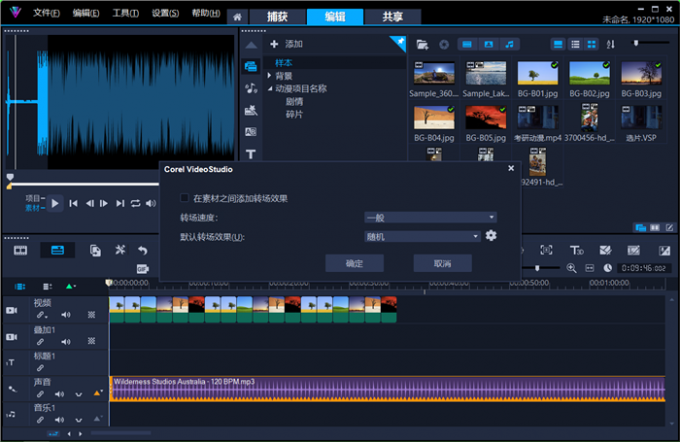680x442 pixels.
Task: Select the BG-B03.jpg thumbnail
Action: [640, 75]
